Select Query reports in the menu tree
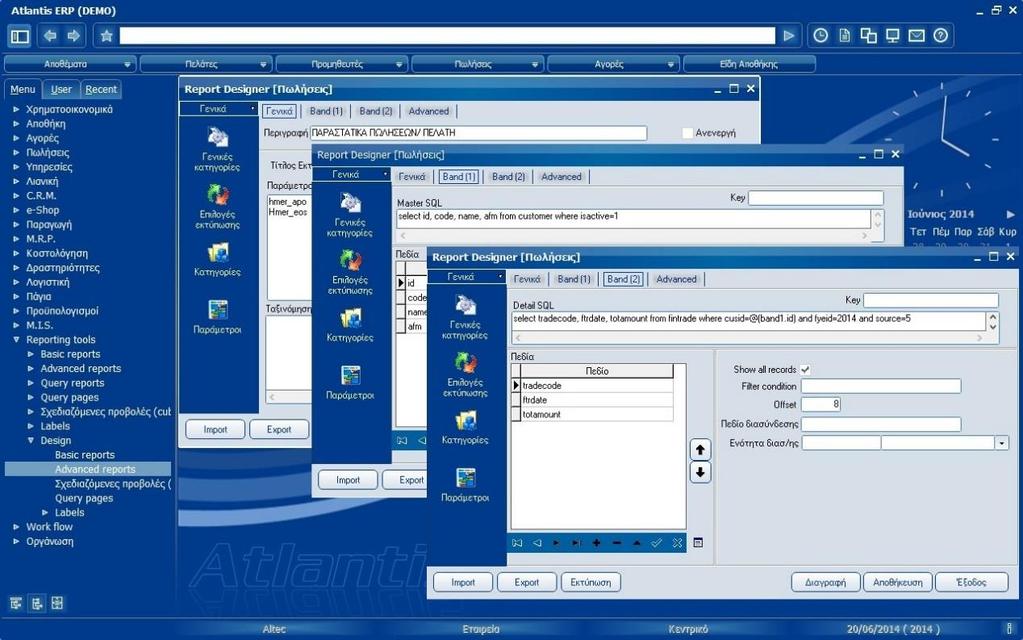The width and height of the screenshot is (1023, 640). point(72,383)
